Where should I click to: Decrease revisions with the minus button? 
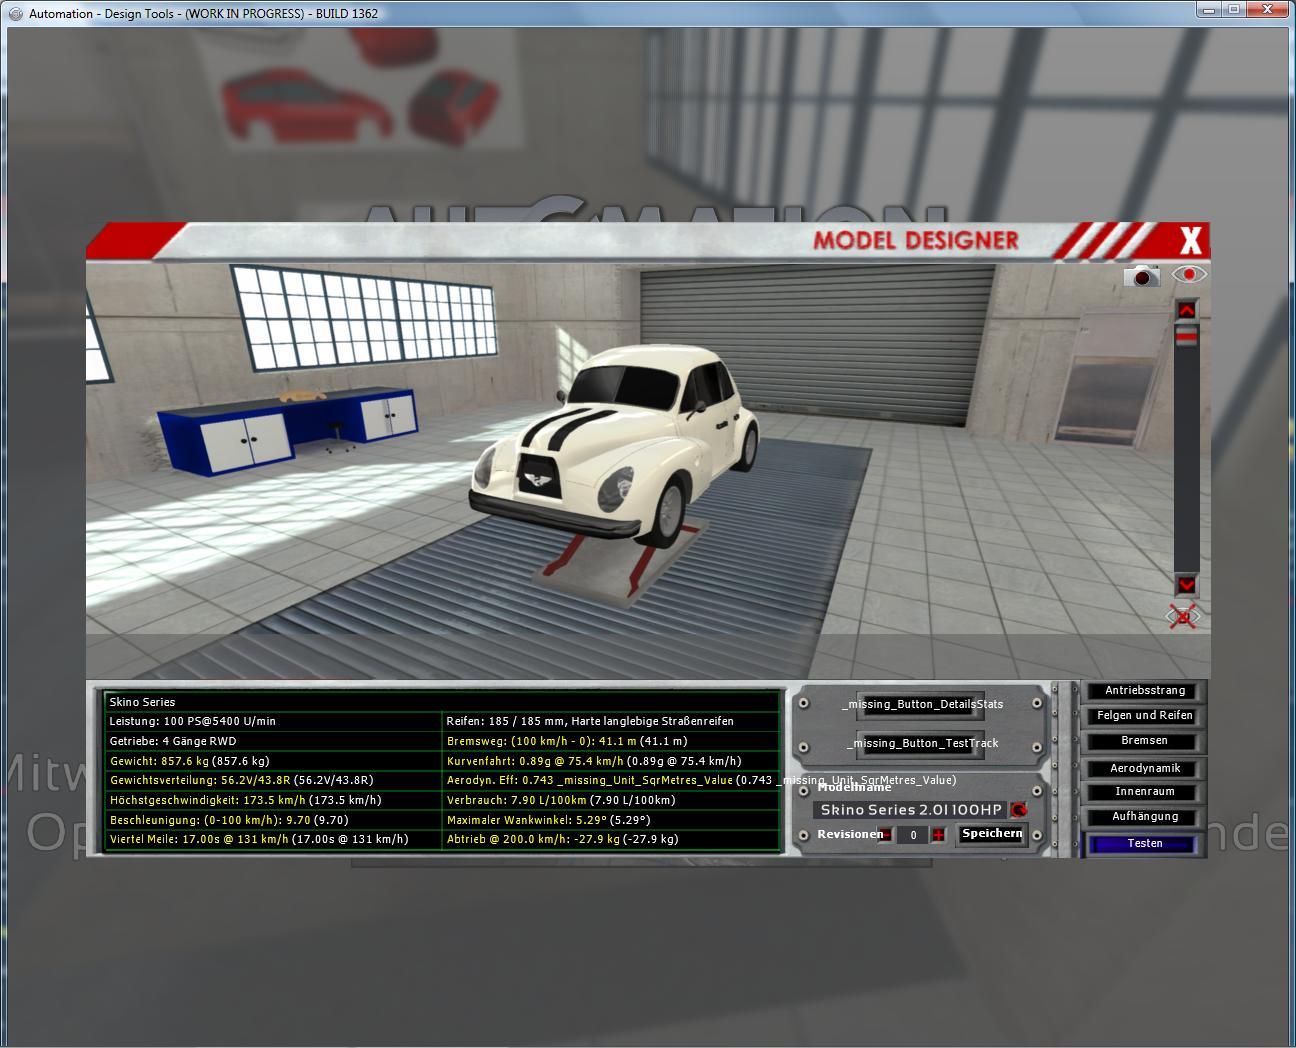tap(885, 835)
